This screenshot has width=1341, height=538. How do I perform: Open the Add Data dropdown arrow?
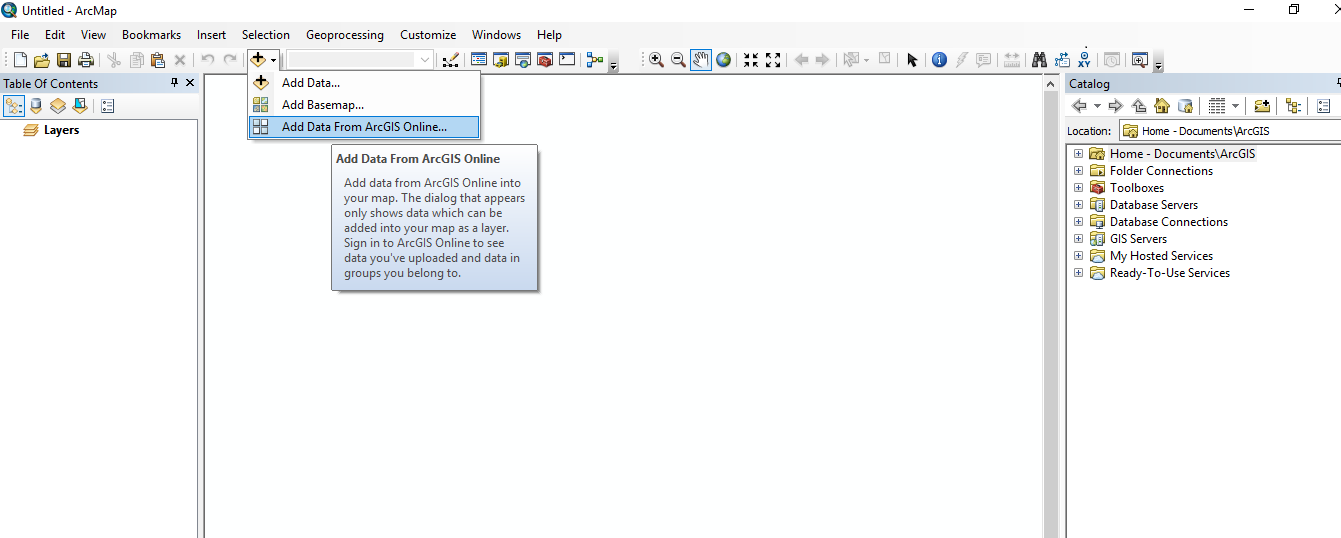pyautogui.click(x=274, y=60)
